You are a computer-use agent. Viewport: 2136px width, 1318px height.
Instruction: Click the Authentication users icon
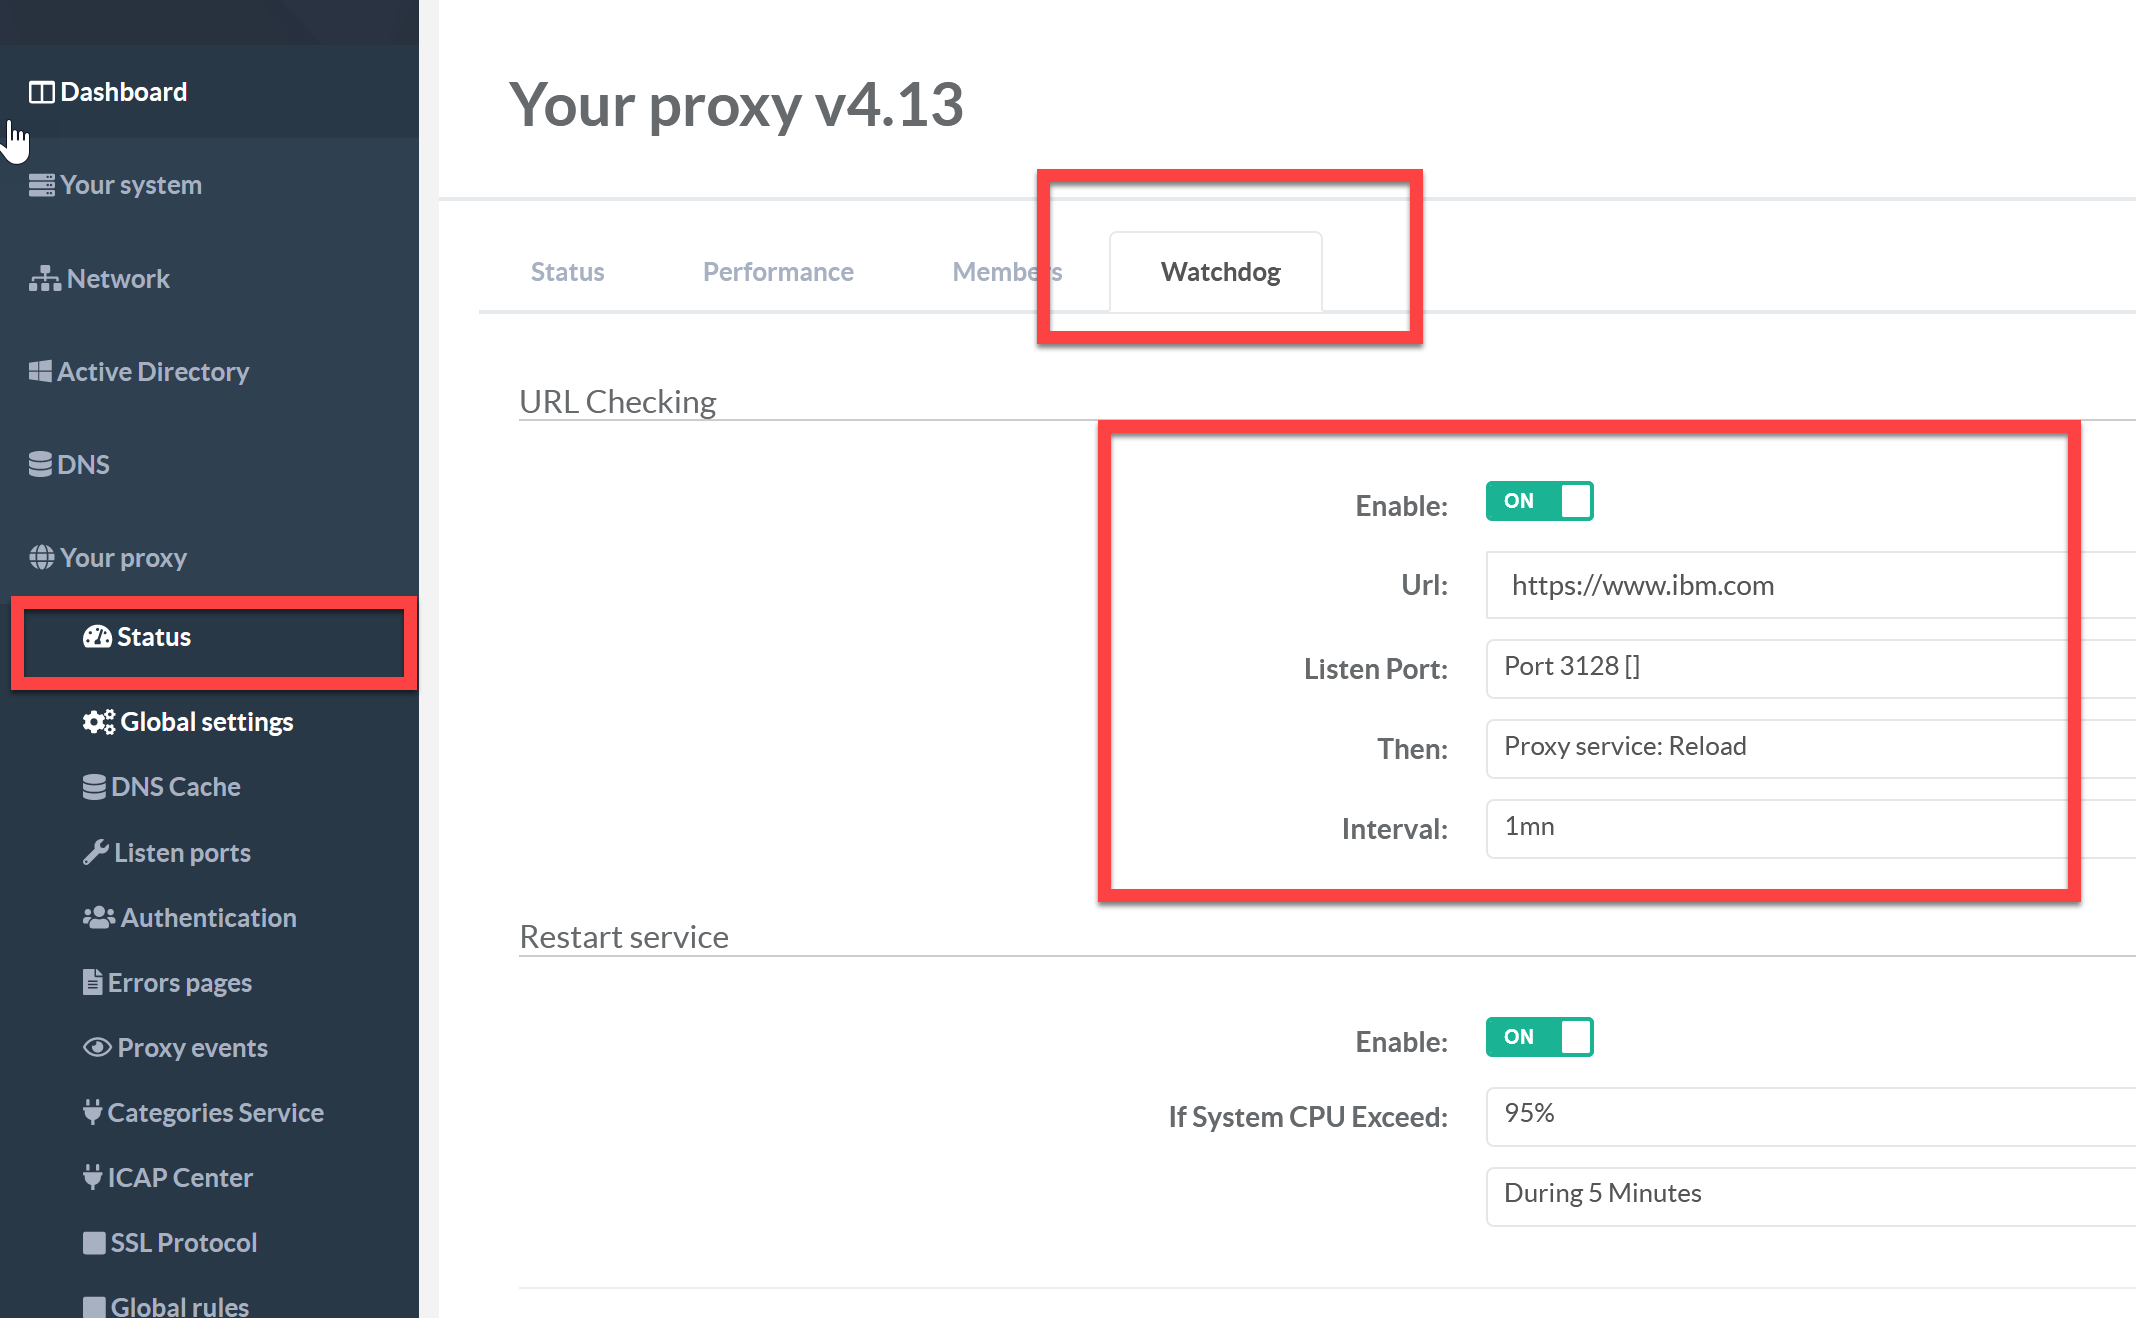click(x=98, y=917)
